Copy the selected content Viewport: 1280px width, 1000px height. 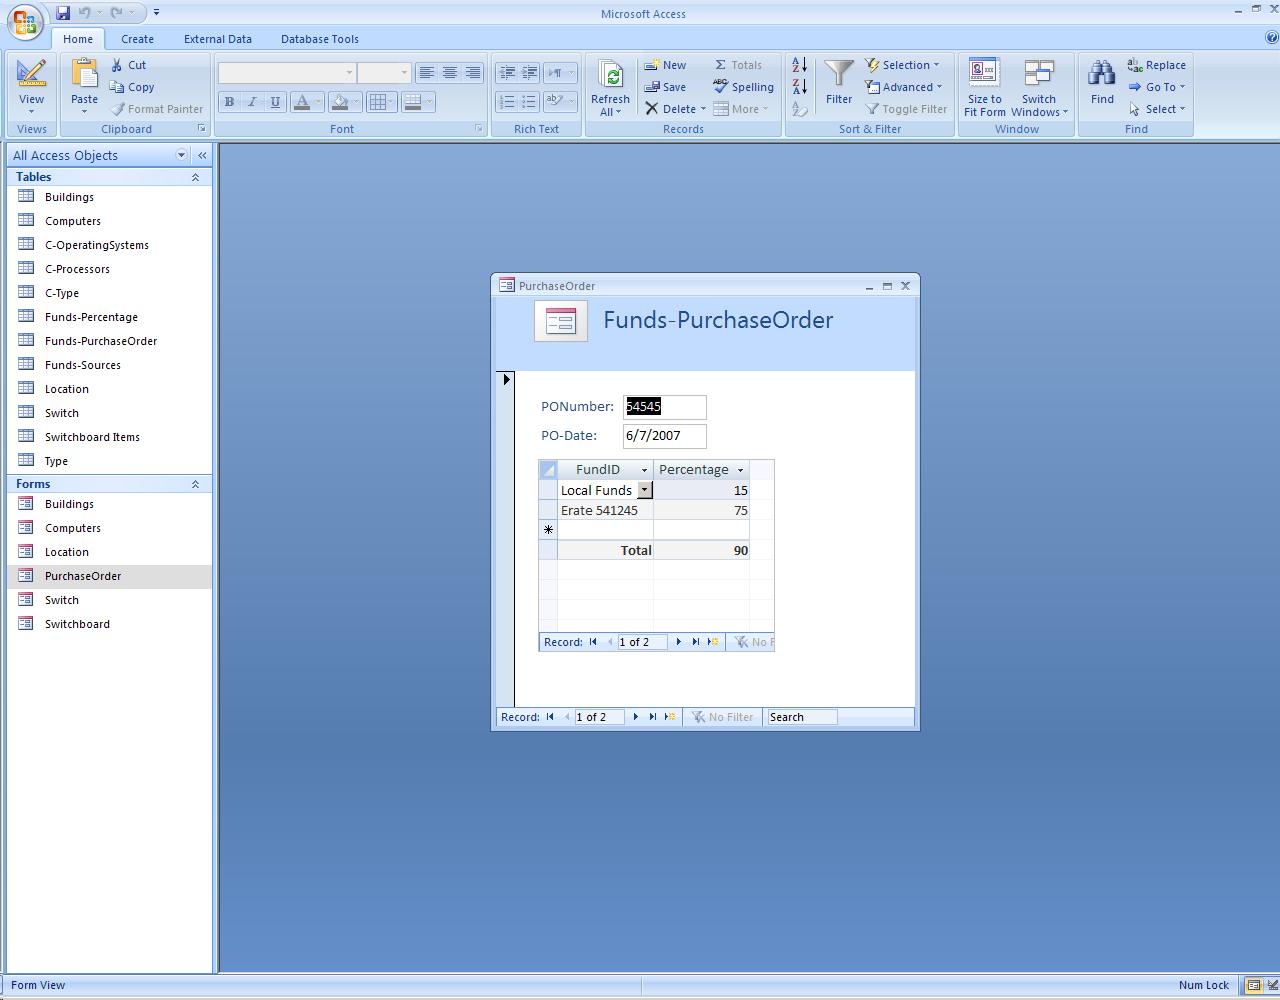[x=132, y=87]
